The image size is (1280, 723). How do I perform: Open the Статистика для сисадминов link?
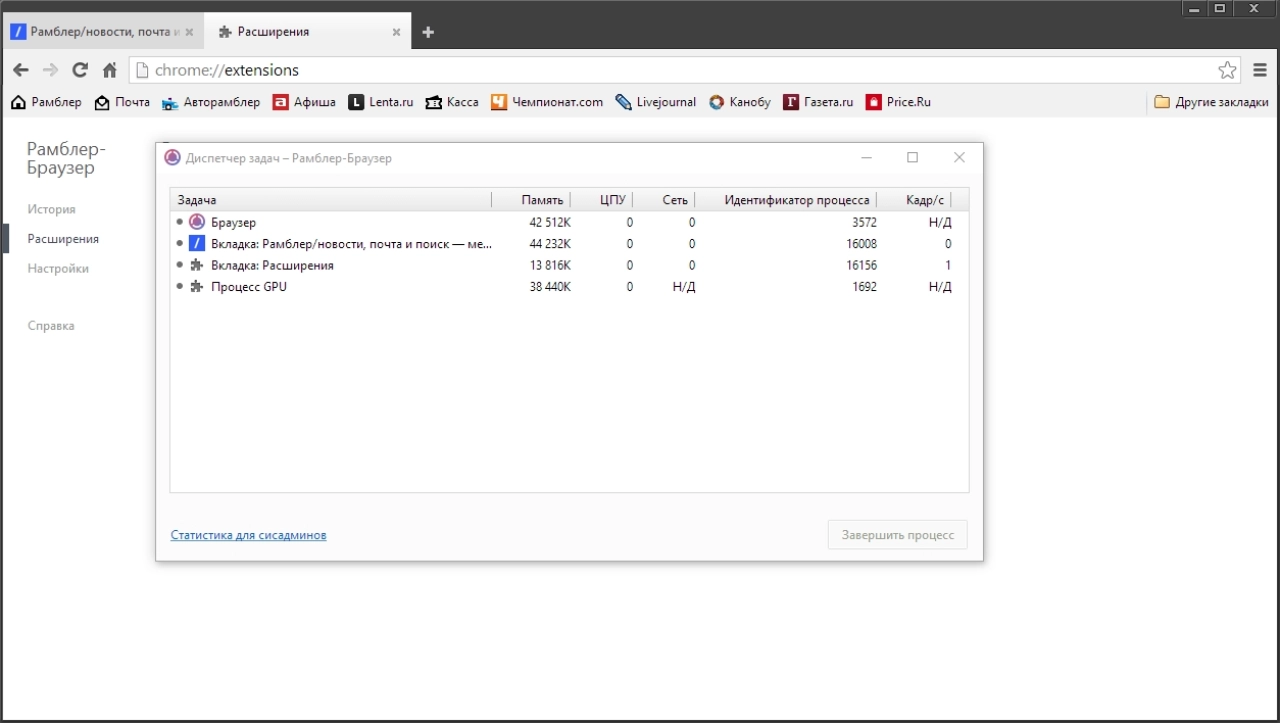(x=248, y=535)
